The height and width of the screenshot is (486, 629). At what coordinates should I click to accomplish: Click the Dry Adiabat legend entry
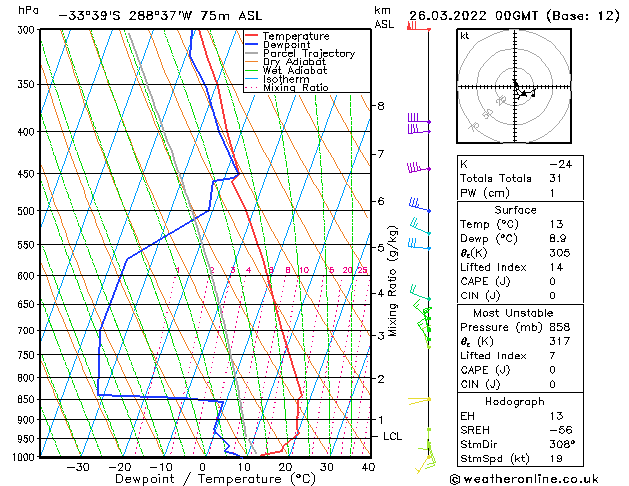[286, 62]
